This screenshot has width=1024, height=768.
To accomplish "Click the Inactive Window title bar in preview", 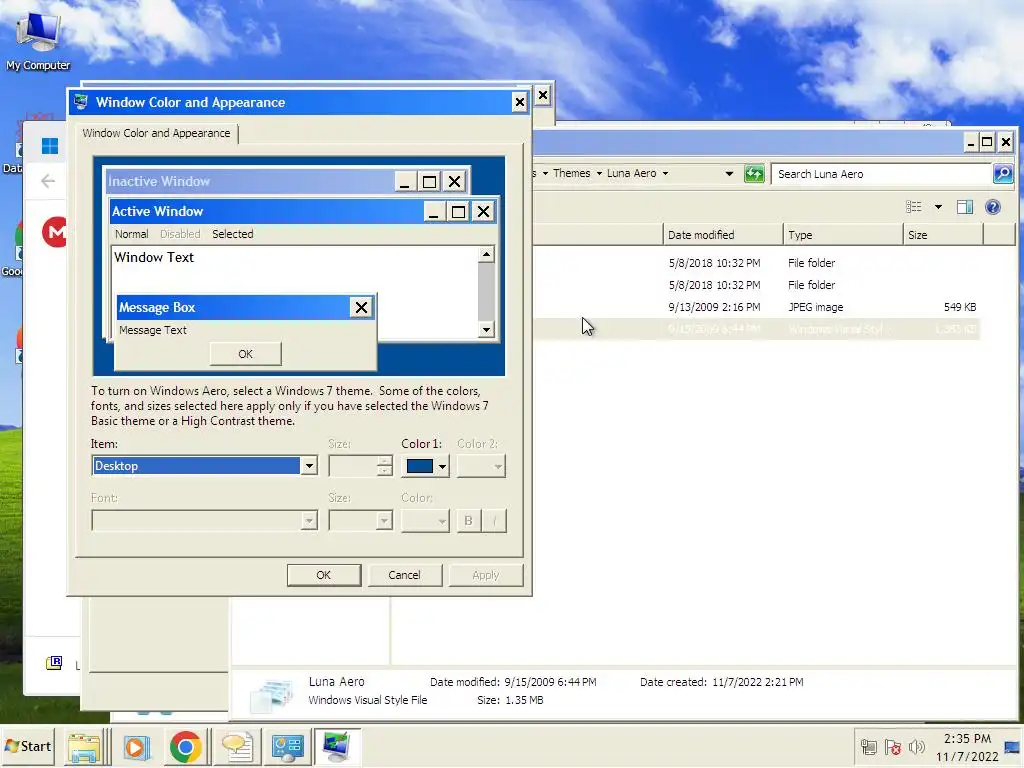I will pyautogui.click(x=250, y=182).
